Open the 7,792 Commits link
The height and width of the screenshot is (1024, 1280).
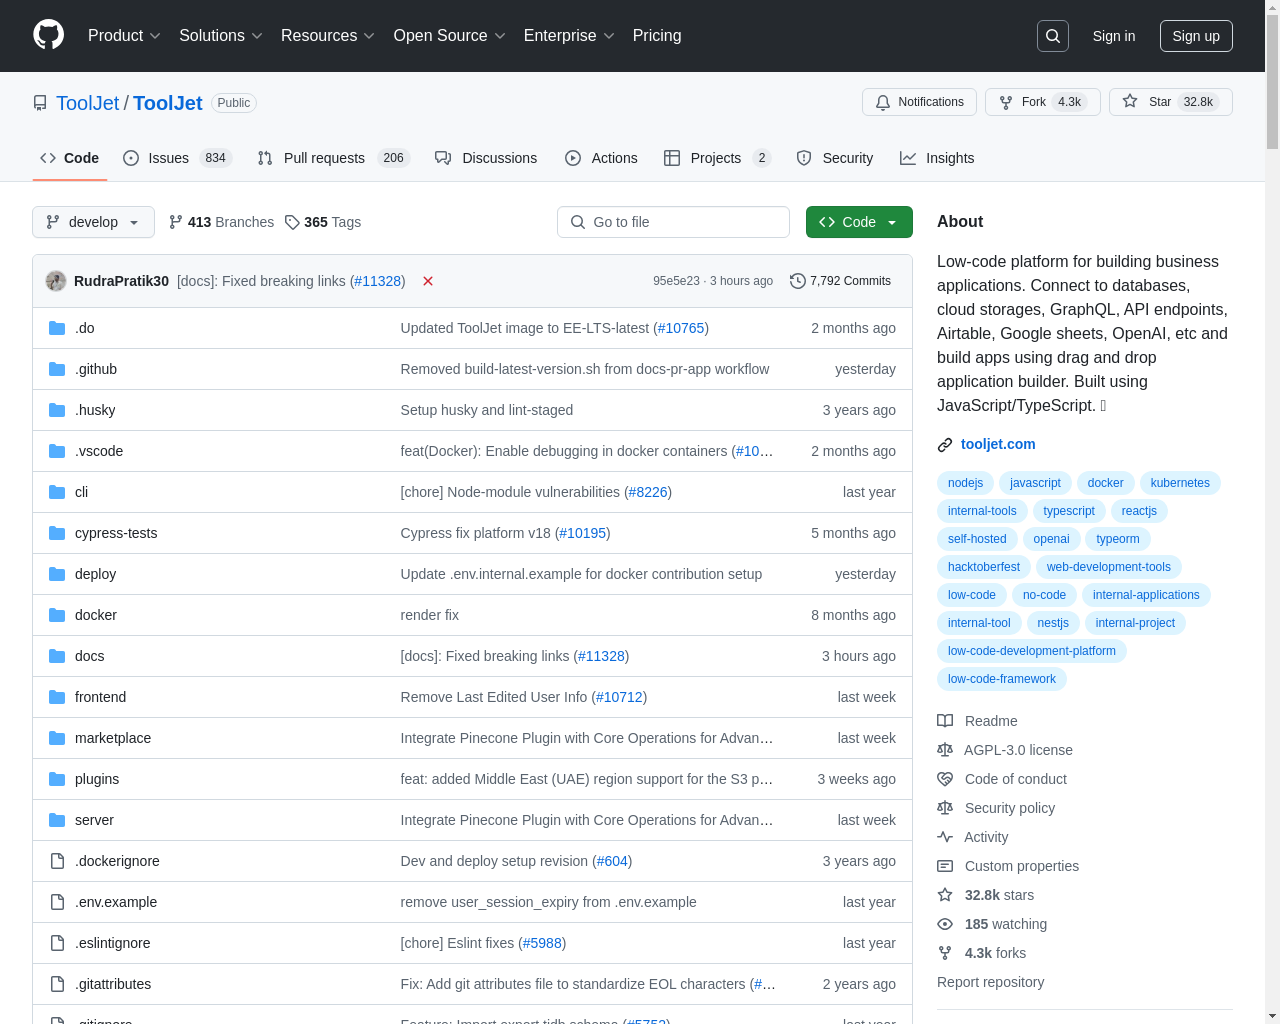(x=840, y=281)
